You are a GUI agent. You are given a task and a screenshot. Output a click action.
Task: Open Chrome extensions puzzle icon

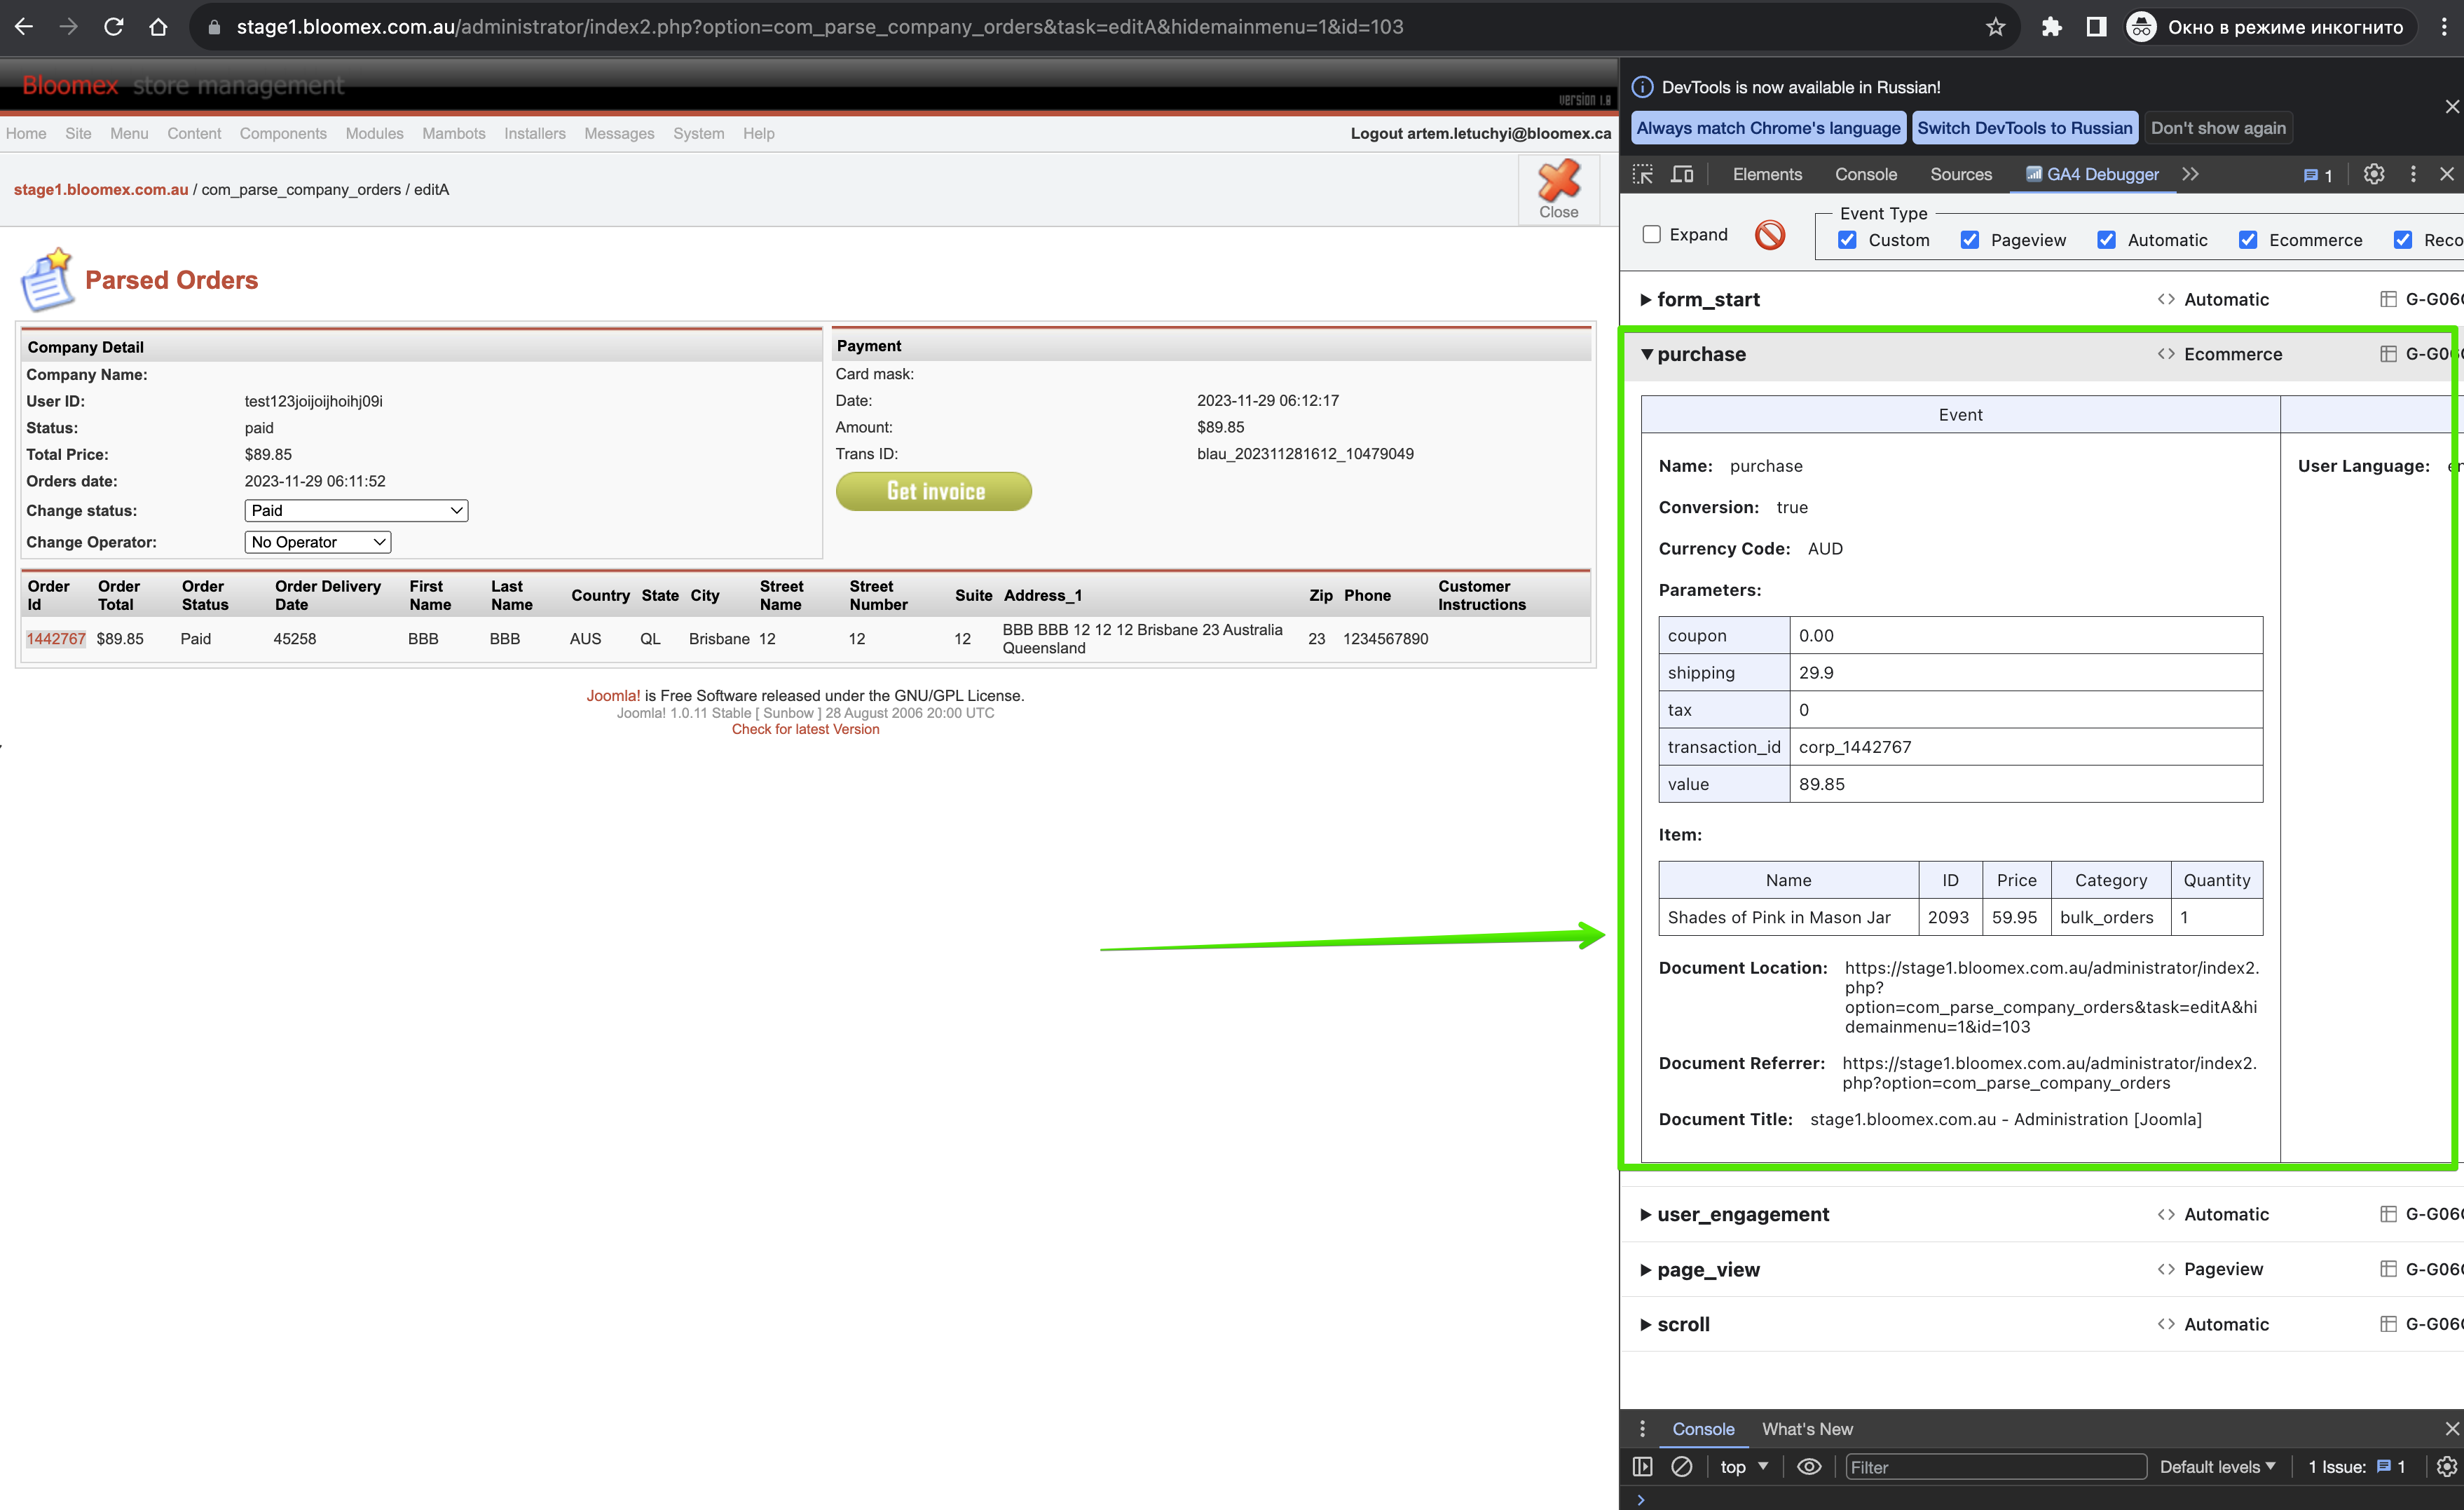click(2051, 27)
